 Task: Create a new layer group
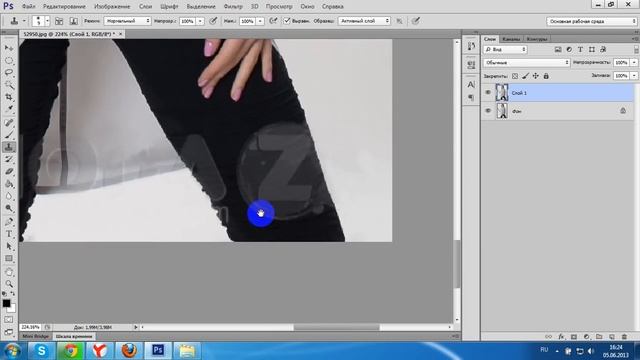click(599, 337)
